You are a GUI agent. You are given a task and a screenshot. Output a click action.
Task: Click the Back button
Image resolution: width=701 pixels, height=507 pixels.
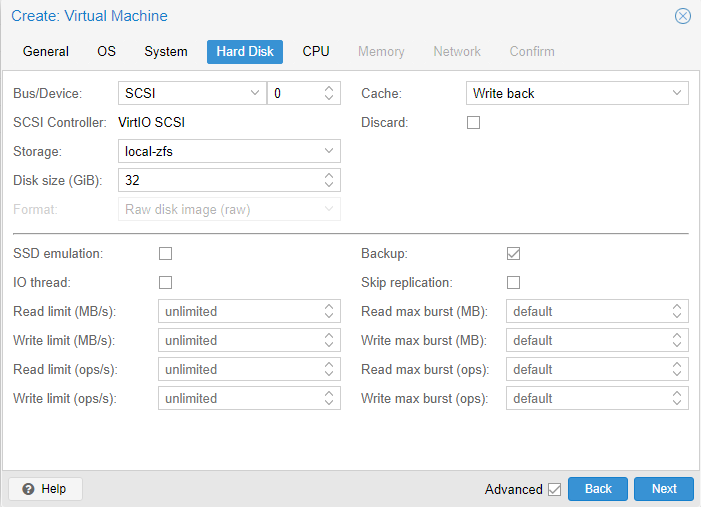coord(598,489)
